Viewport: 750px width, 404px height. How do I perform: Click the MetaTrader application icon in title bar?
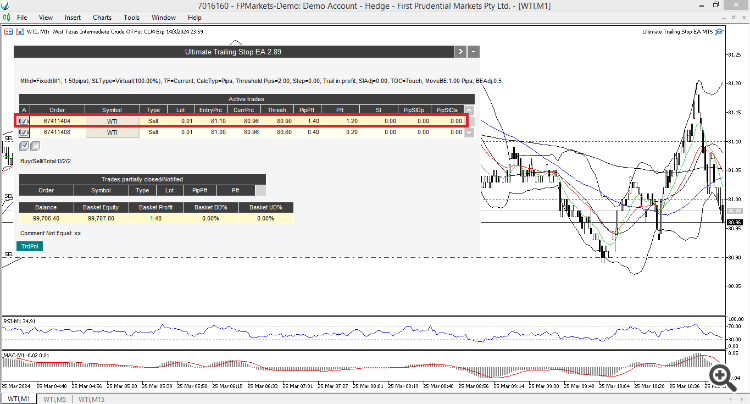coord(5,6)
